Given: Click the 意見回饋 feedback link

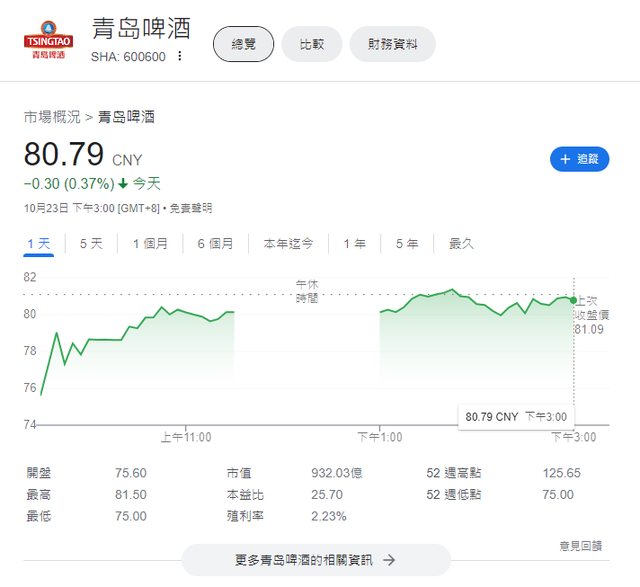Looking at the screenshot, I should click(x=580, y=546).
